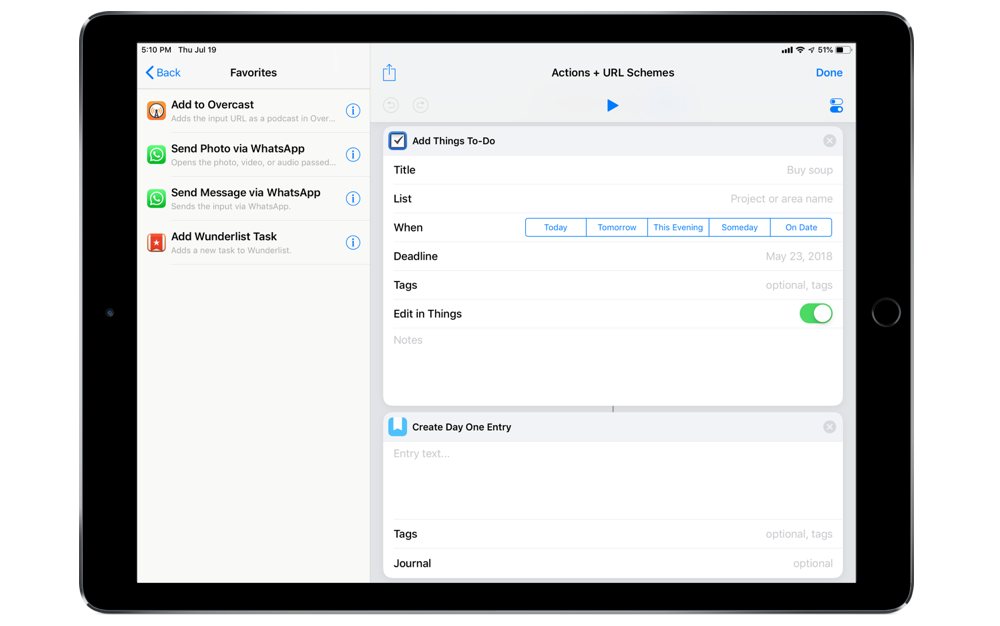
Task: Click the Actions + URL Schemes title
Action: pos(613,73)
